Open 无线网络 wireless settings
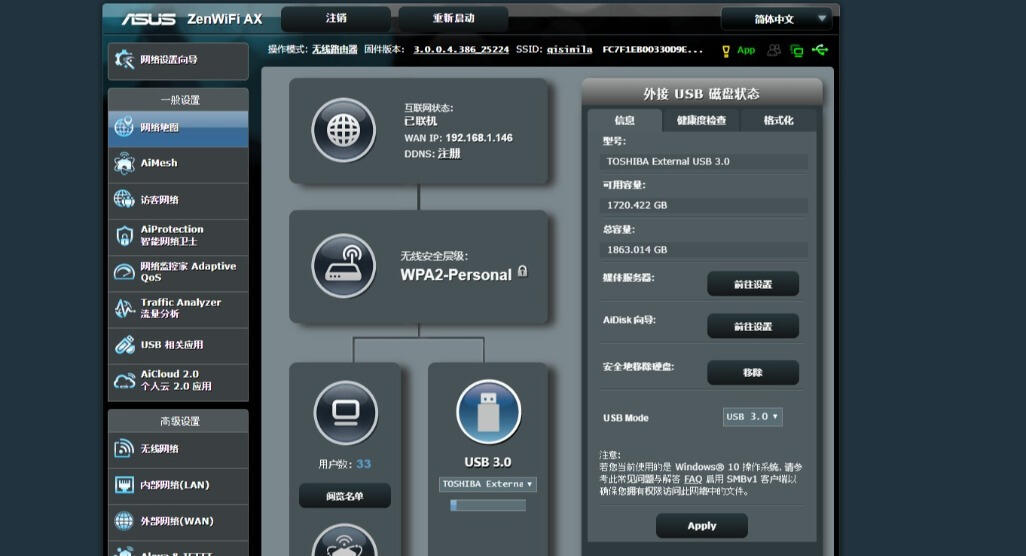Screen dimensions: 1026x556 click(x=178, y=449)
